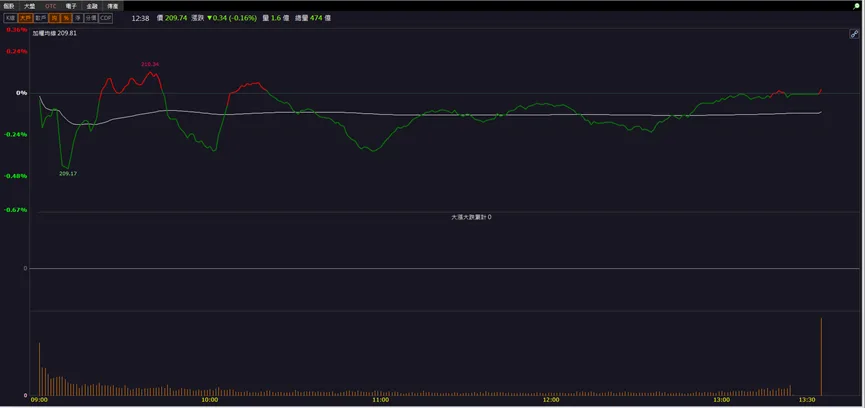This screenshot has width=865, height=408.
Task: Click the high label 210.34 on chart
Action: tap(150, 65)
